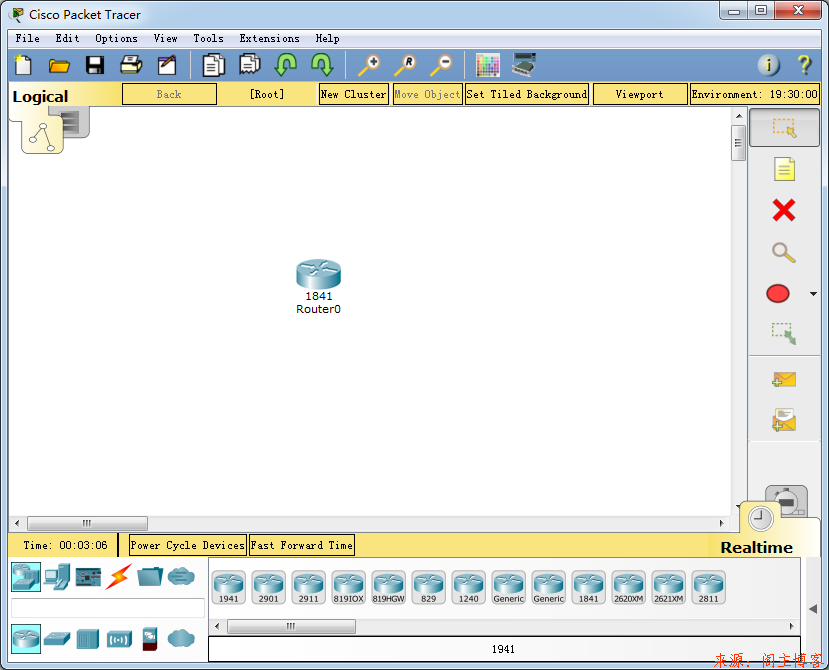Pick the Place Note tool
Screen dimensions: 829x670
tap(784, 169)
